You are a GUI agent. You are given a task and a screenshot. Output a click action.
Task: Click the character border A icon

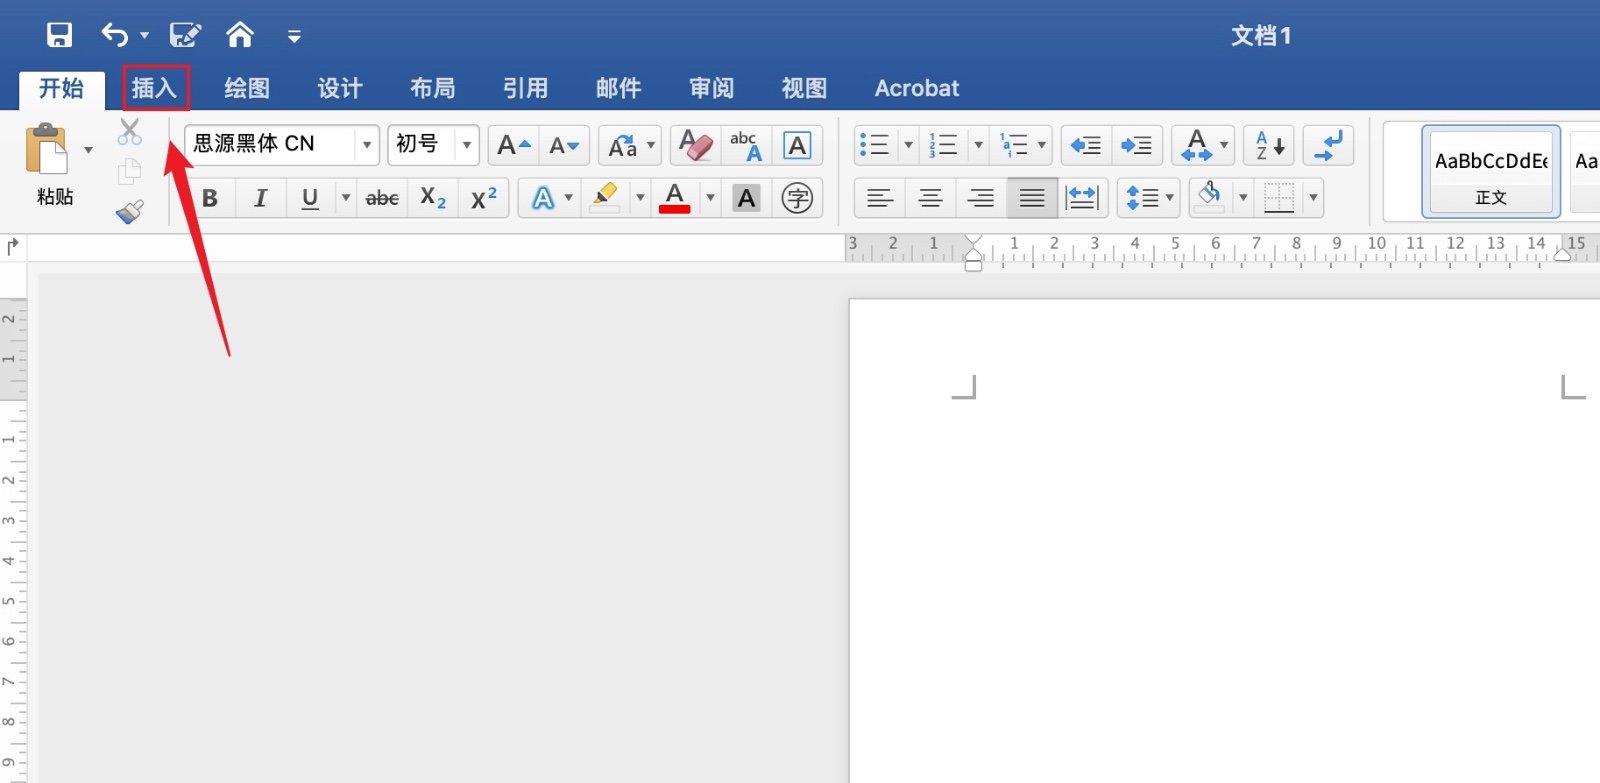point(797,146)
